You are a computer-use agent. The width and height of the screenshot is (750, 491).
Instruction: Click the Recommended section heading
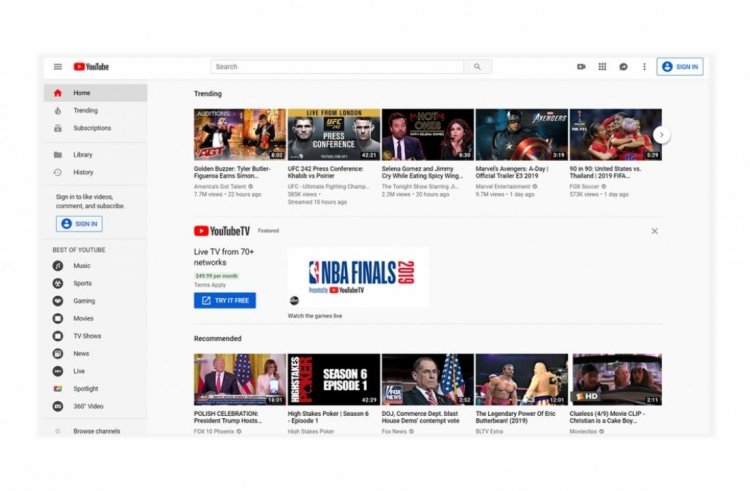pyautogui.click(x=218, y=338)
